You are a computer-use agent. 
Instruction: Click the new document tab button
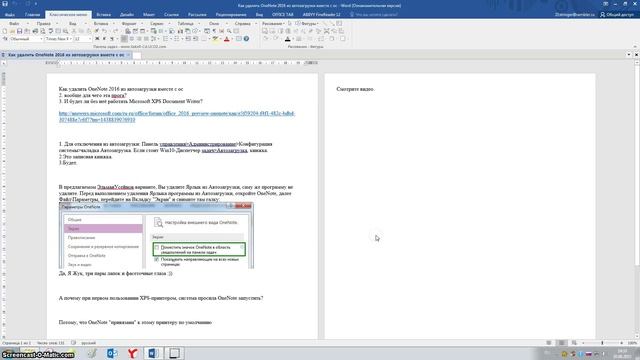[x=137, y=55]
